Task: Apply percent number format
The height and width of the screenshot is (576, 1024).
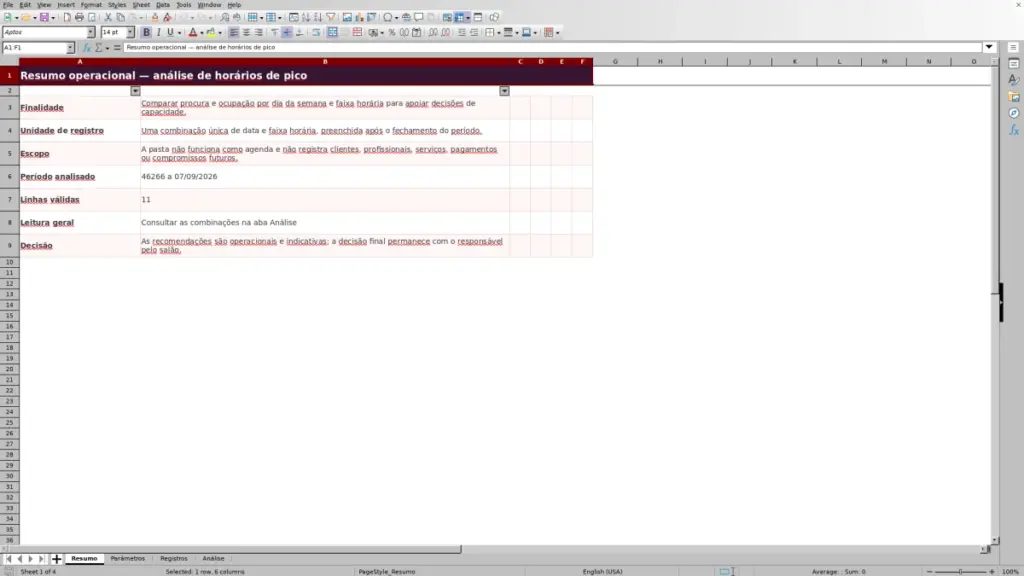Action: [392, 32]
